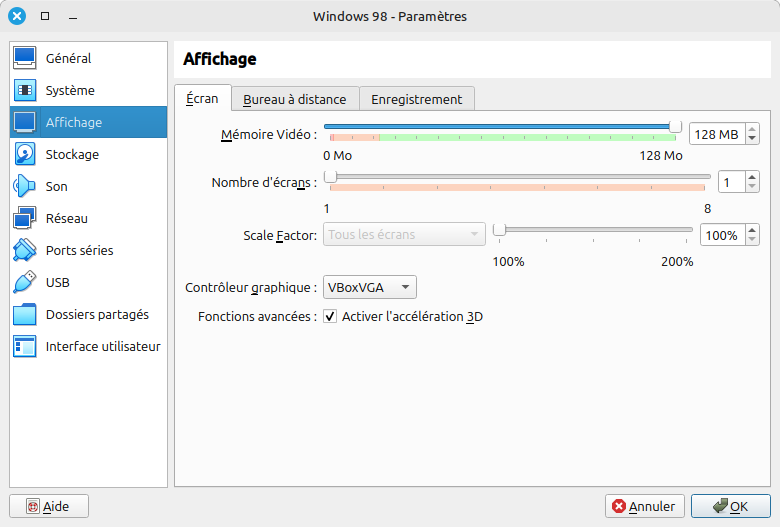This screenshot has width=780, height=527.
Task: Click the Dossiers partagés label in sidebar
Action: tap(98, 315)
